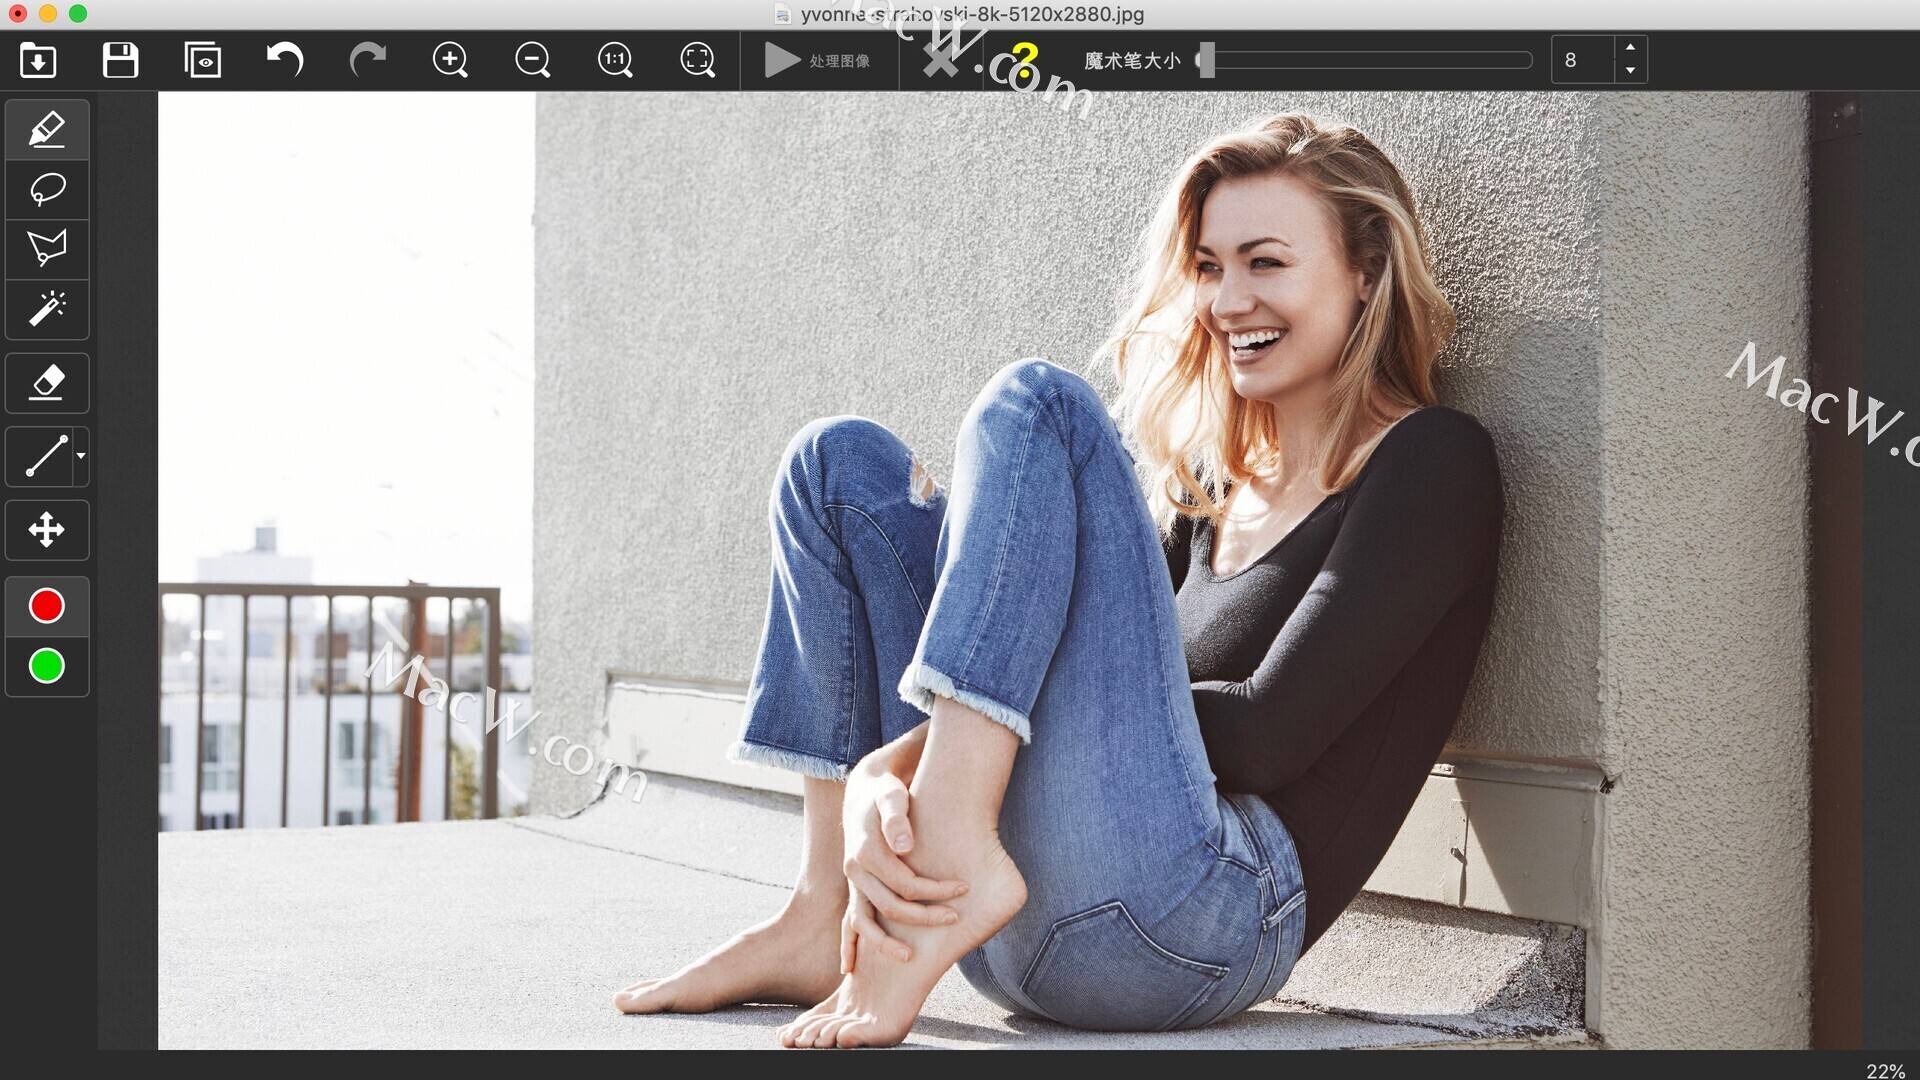This screenshot has height=1080, width=1920.
Task: Open help with the yellow question mark
Action: 1025,60
